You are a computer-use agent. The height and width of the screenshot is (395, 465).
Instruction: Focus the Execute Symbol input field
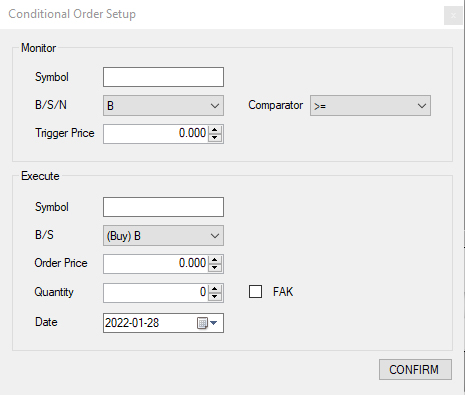(x=163, y=207)
